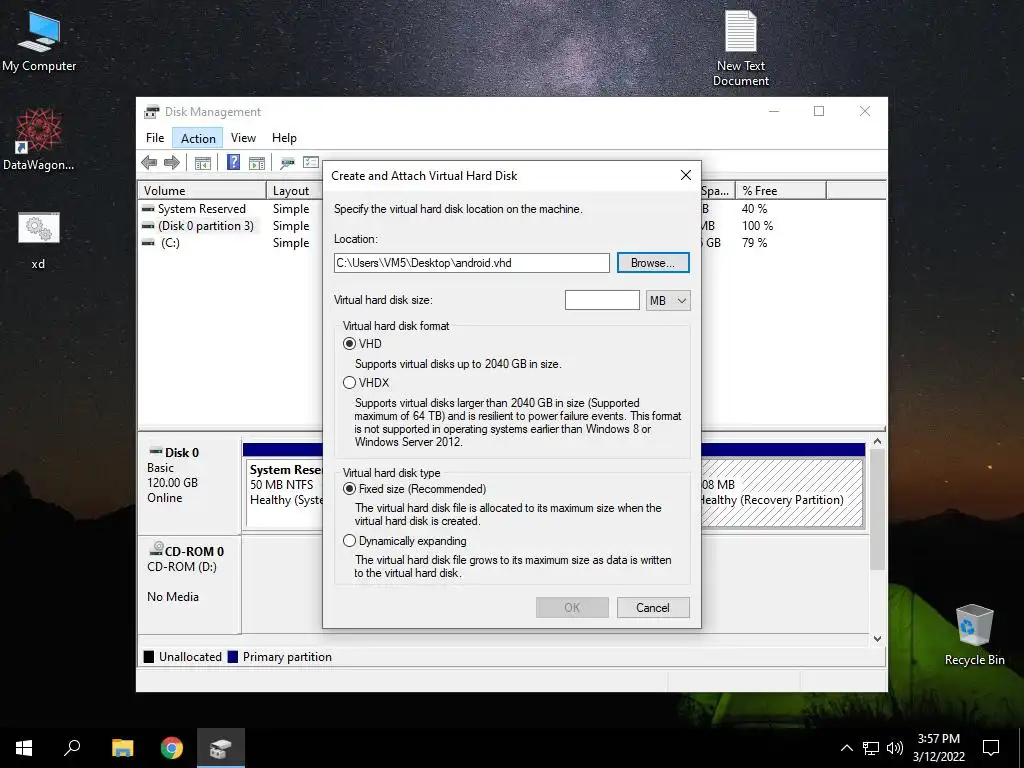
Task: Choose Fixed size (Recommended) disk type
Action: [x=349, y=488]
